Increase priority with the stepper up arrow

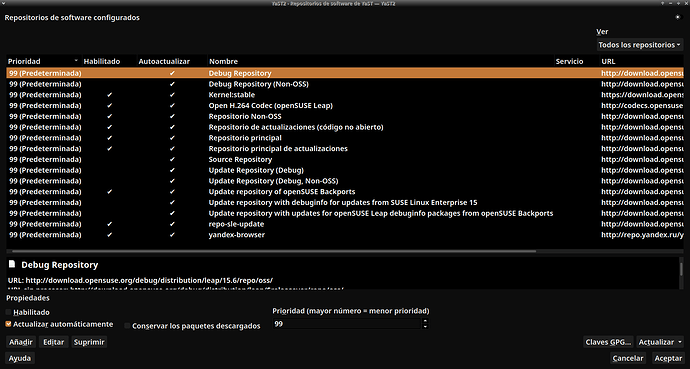(425, 321)
